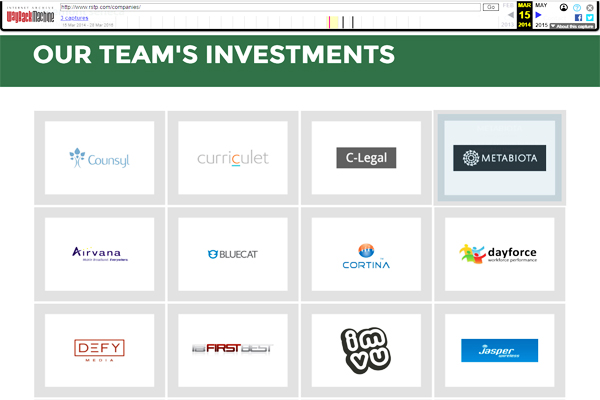Viewport: 600px width, 400px height.
Task: Click the Wayback Machine logo
Action: [x=29, y=17]
